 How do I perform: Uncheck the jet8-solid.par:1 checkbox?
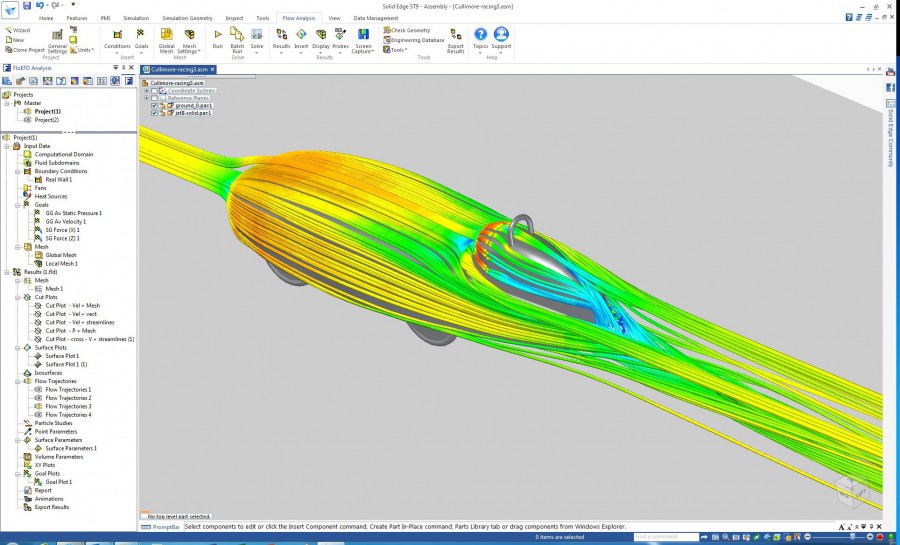pyautogui.click(x=154, y=113)
